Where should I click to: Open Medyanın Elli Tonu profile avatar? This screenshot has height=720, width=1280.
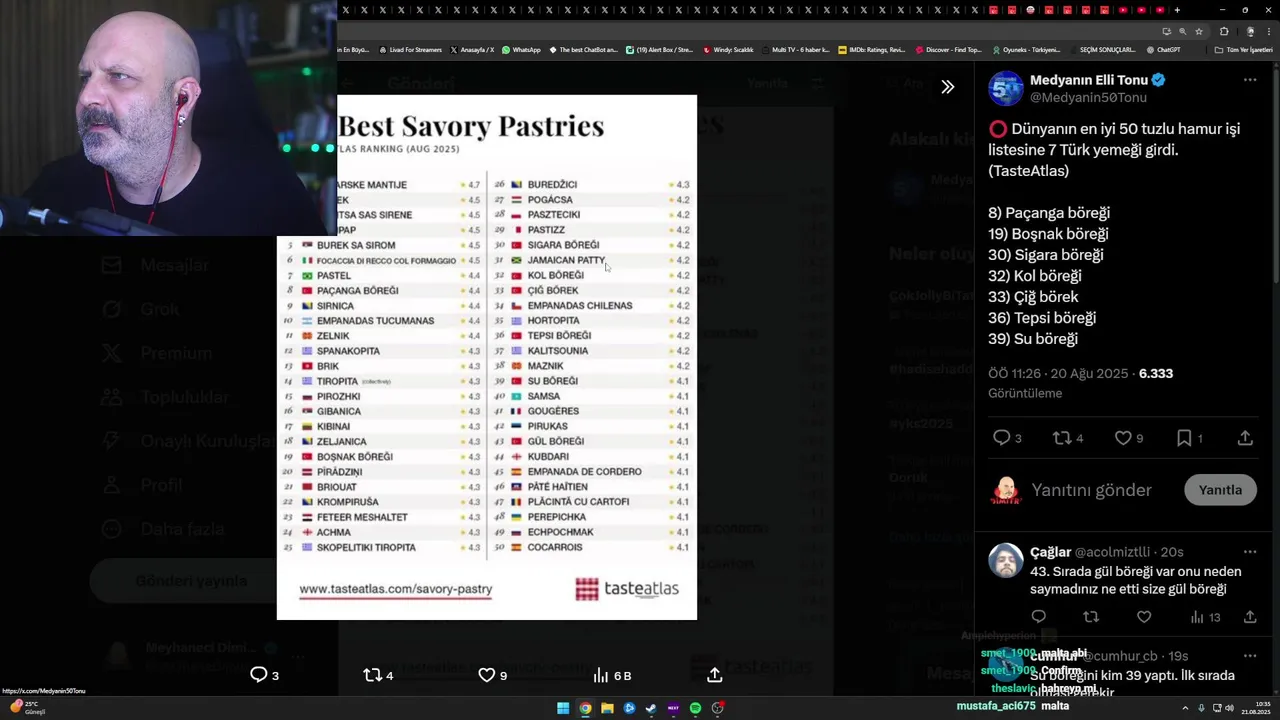1006,88
